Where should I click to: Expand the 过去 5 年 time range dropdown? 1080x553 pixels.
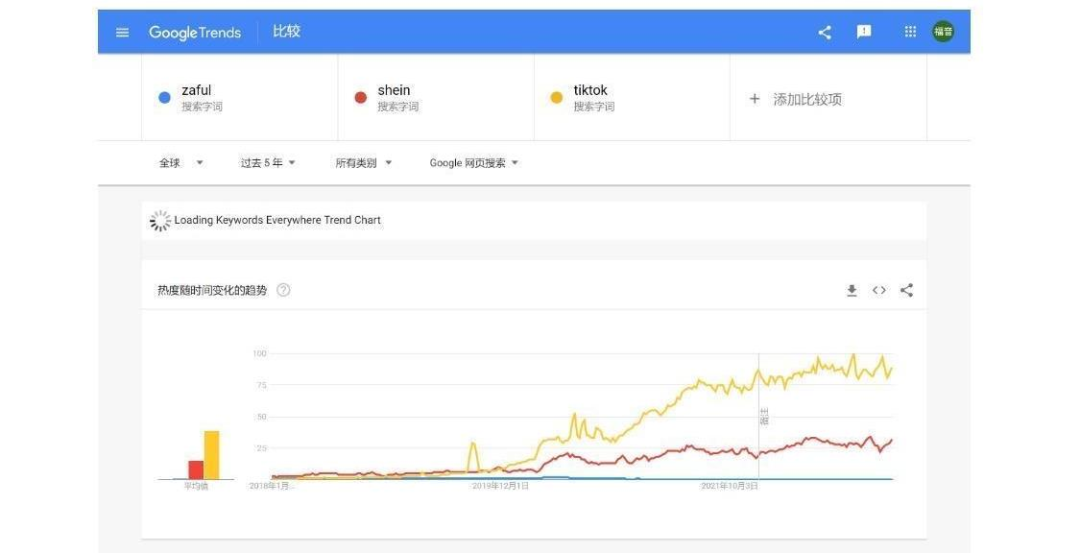(268, 163)
